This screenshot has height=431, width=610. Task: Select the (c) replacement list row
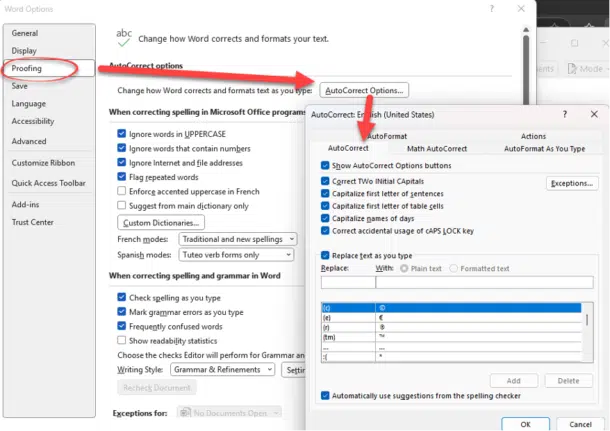451,308
